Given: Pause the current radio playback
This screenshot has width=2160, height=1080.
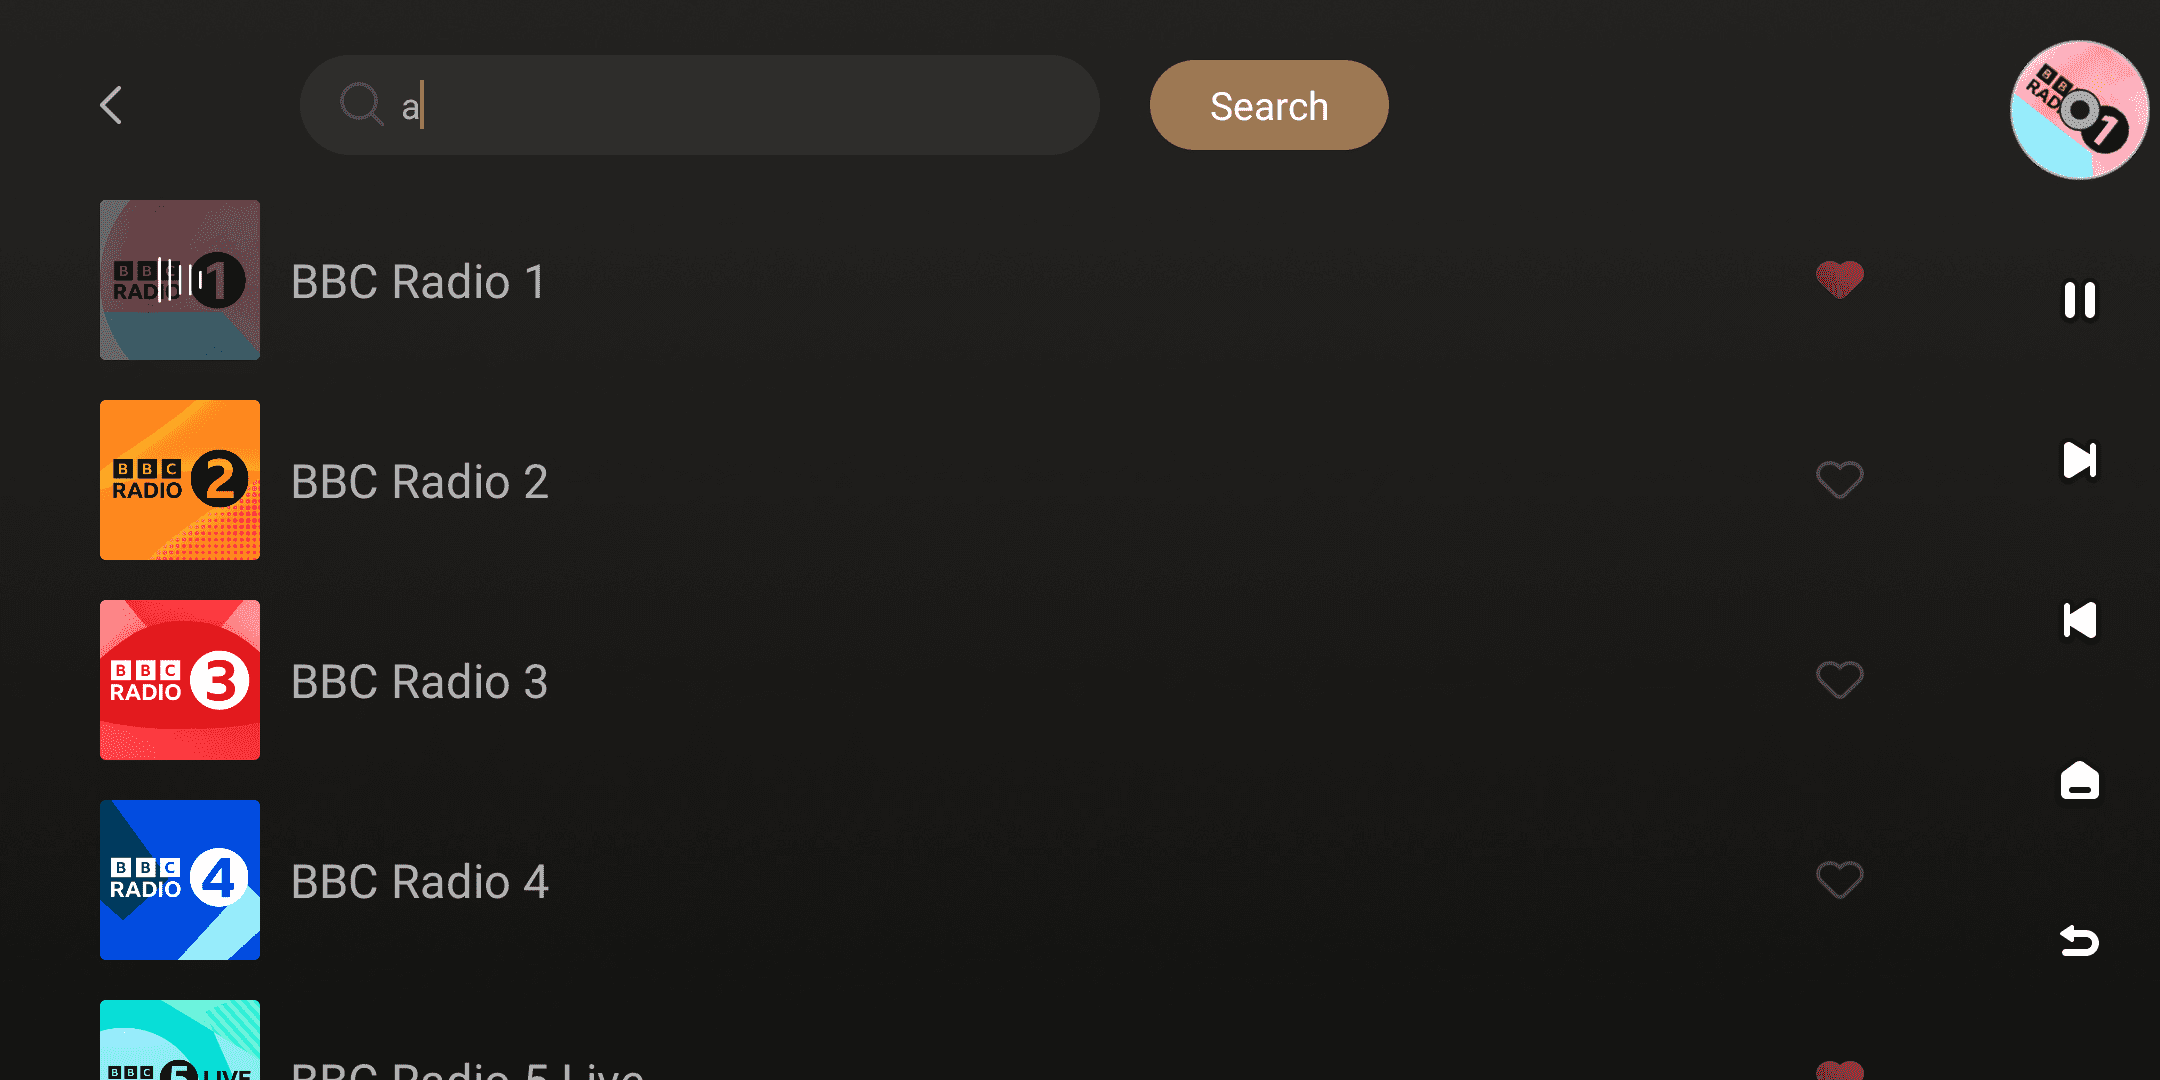Looking at the screenshot, I should coord(2079,300).
